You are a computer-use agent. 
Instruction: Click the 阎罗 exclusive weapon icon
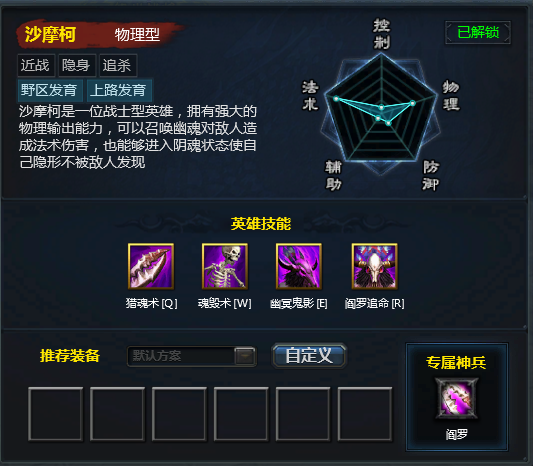tap(457, 398)
